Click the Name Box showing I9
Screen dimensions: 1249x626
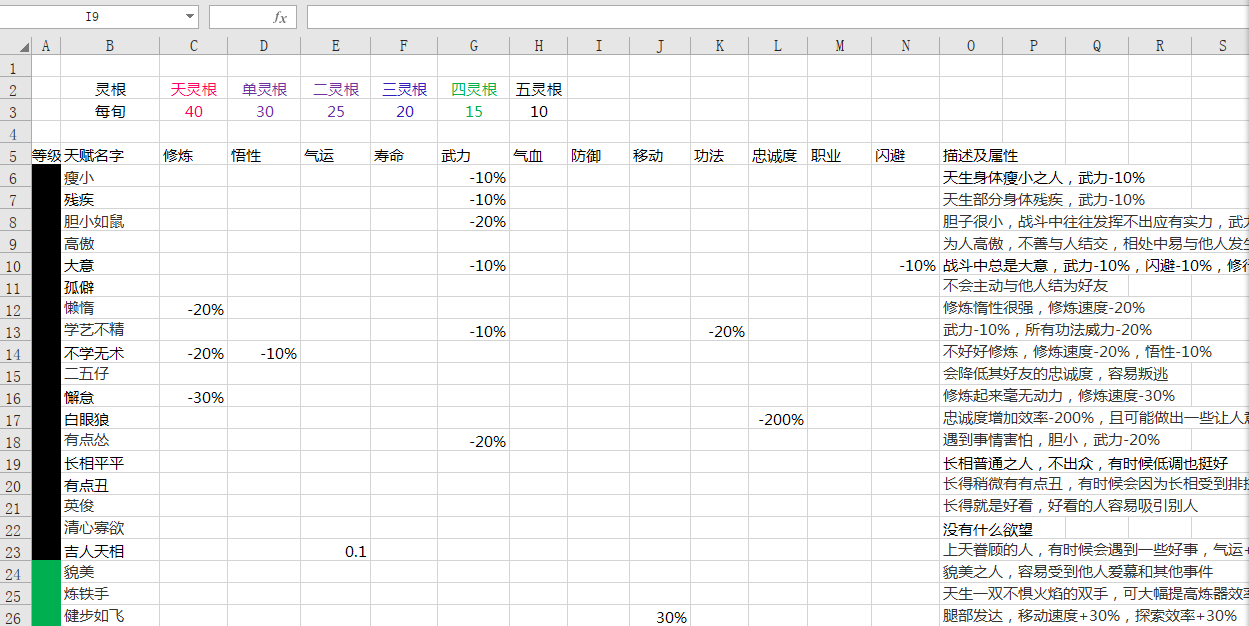coord(92,17)
